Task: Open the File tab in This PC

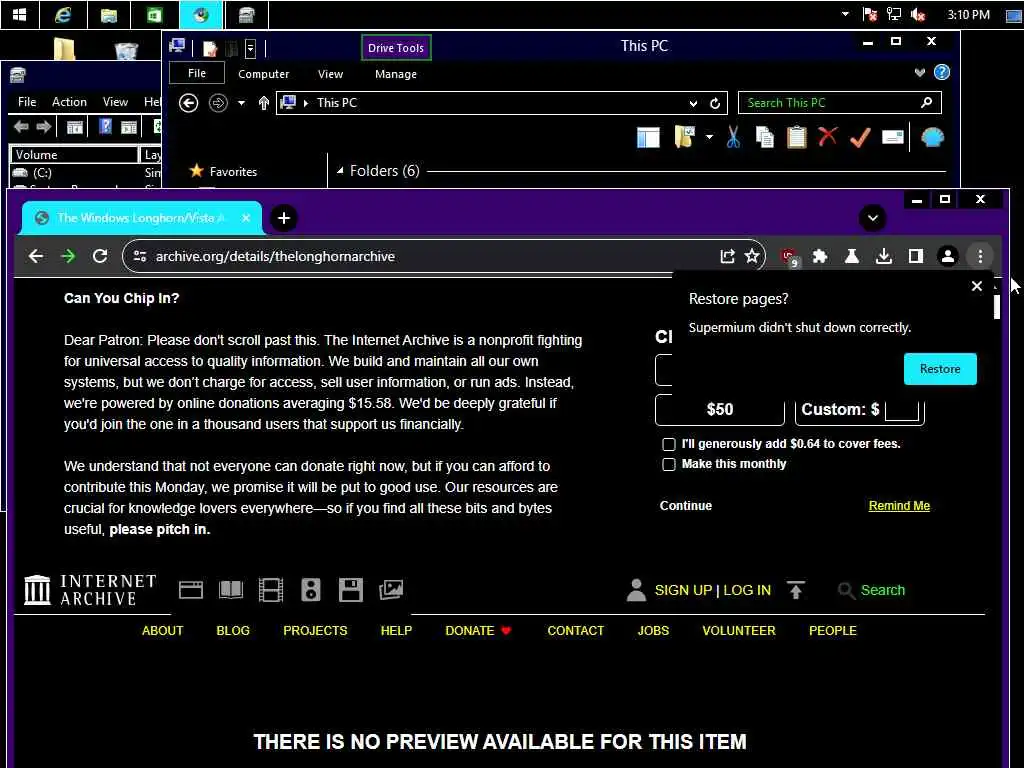Action: (x=197, y=73)
